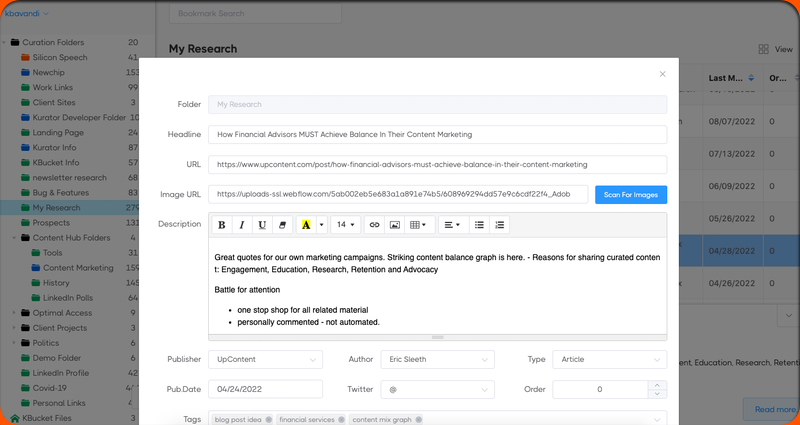Viewport: 800px width, 425px height.
Task: Remove the blog post idea tag
Action: 268,420
